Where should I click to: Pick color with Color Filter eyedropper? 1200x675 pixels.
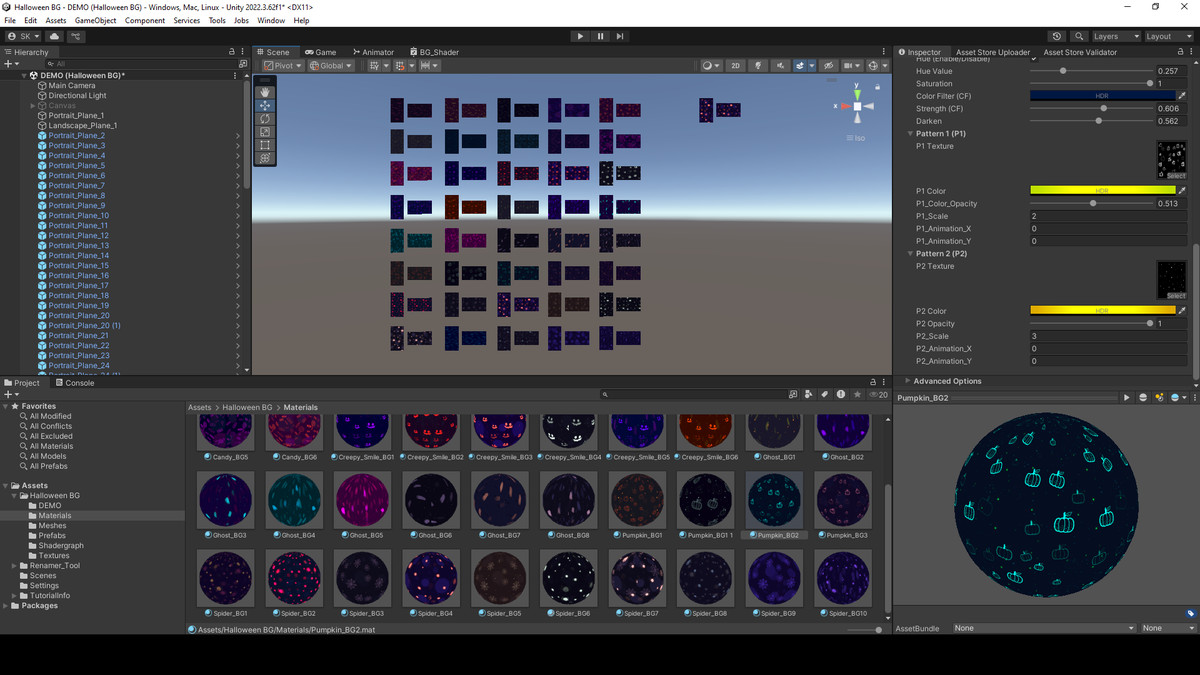click(1181, 96)
